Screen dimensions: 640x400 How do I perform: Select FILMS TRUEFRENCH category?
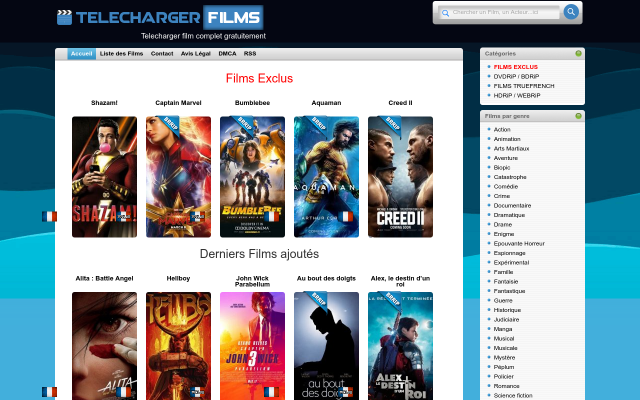(x=524, y=86)
